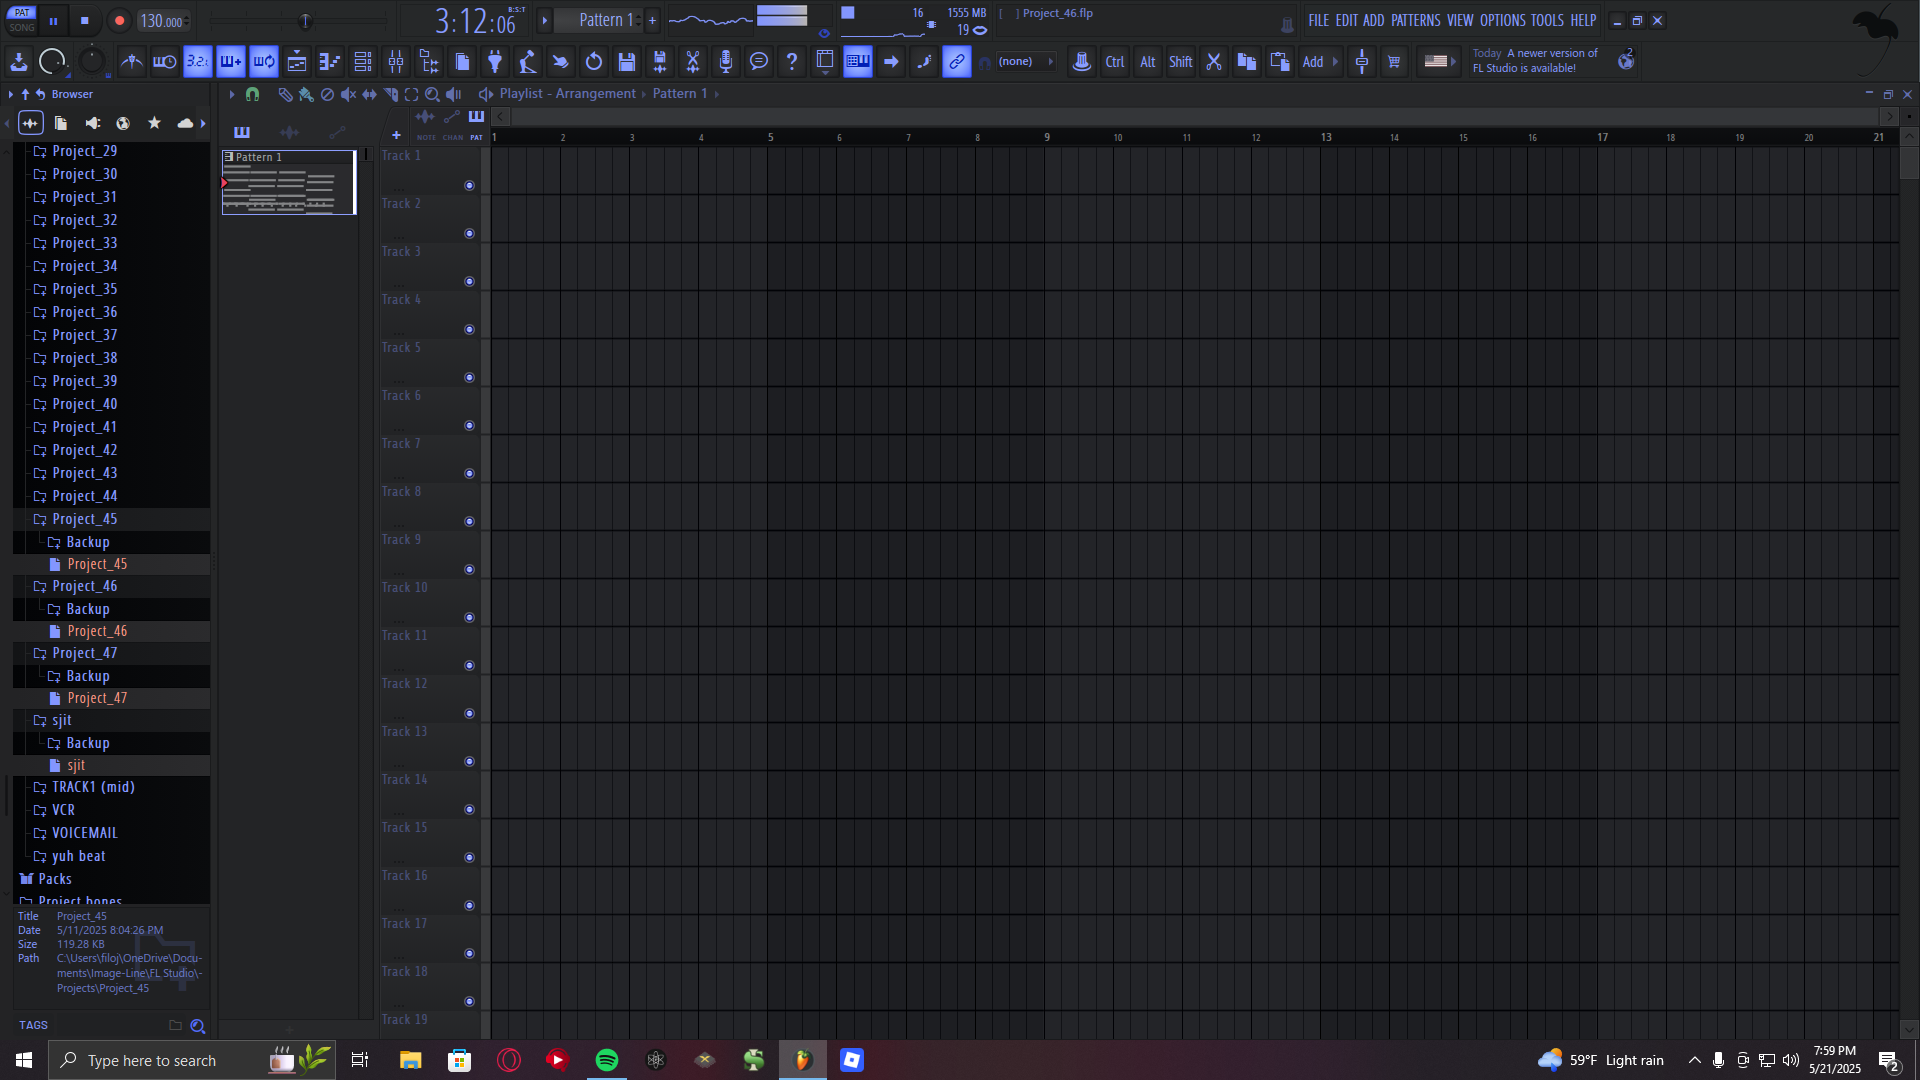Image resolution: width=1920 pixels, height=1080 pixels.
Task: Open the mixer window icon
Action: (396, 62)
